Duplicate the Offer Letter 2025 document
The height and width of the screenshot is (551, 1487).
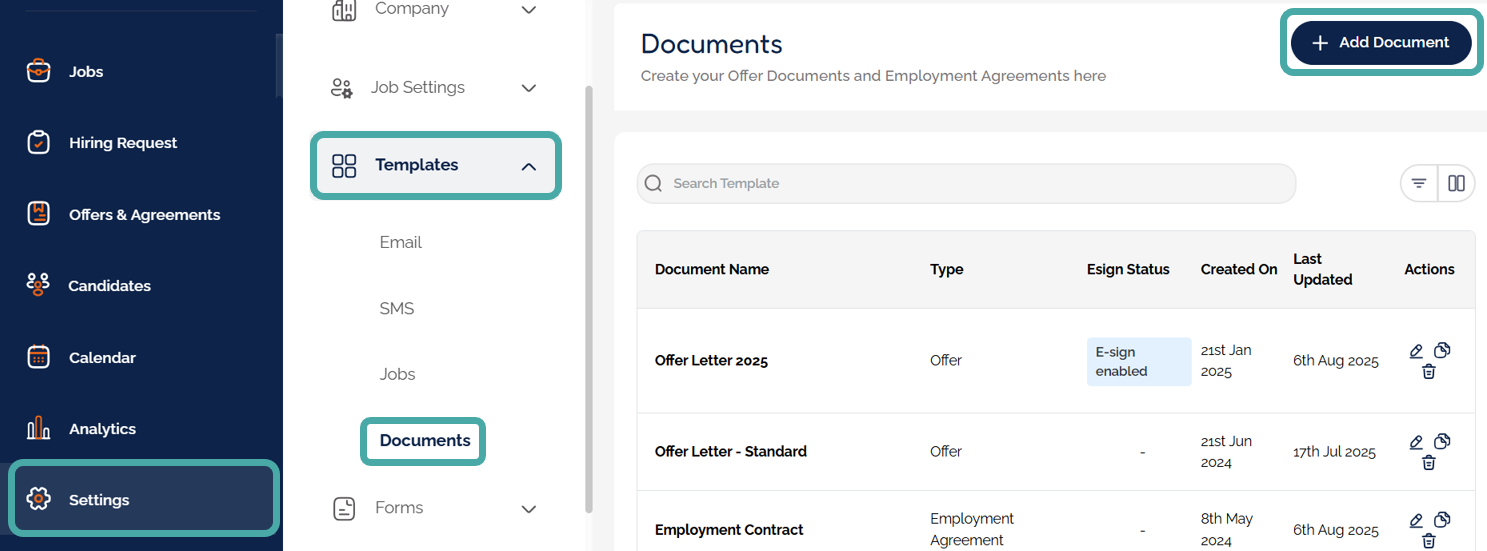coord(1442,350)
